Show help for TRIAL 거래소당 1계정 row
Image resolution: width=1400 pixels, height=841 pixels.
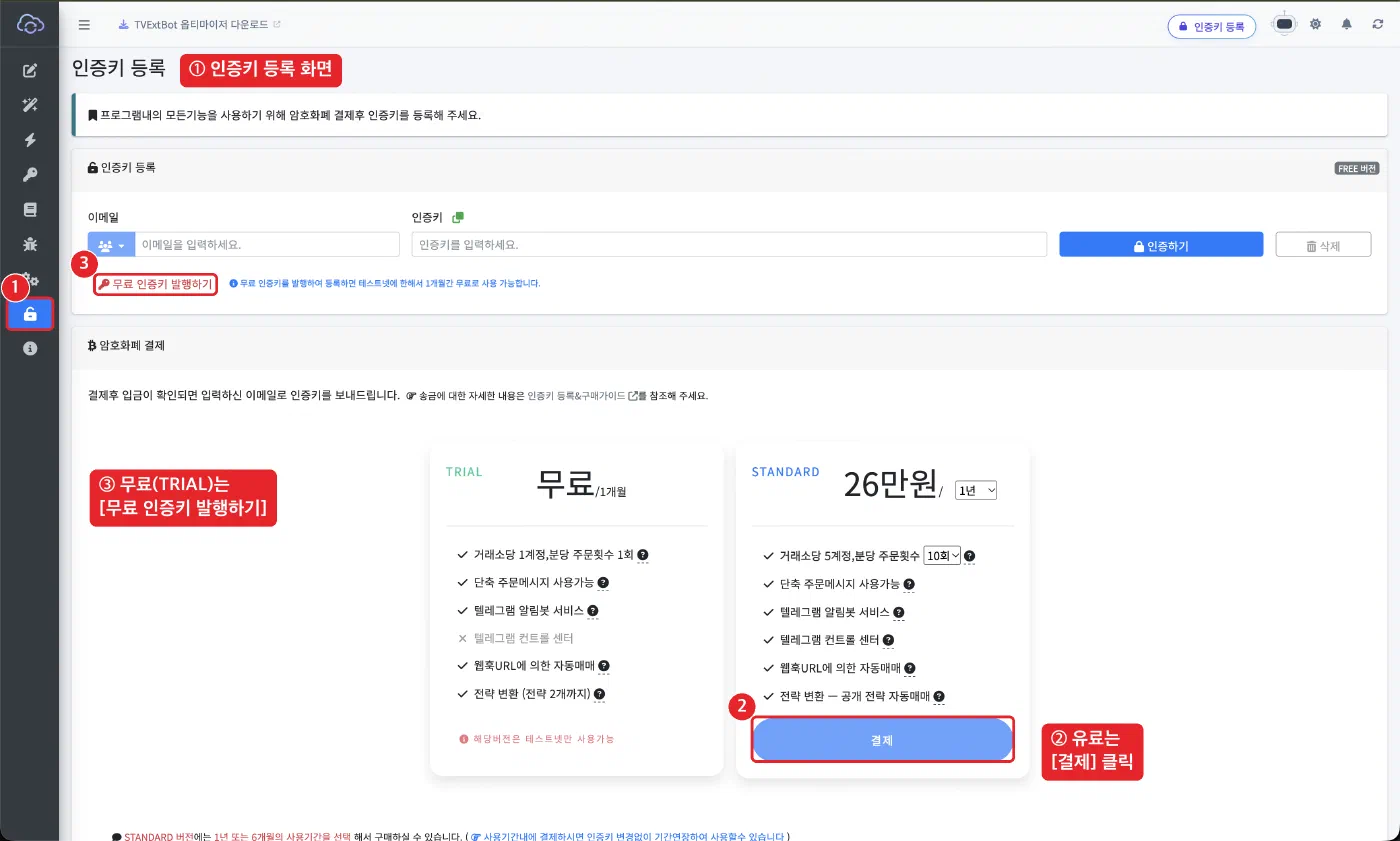[x=643, y=555]
